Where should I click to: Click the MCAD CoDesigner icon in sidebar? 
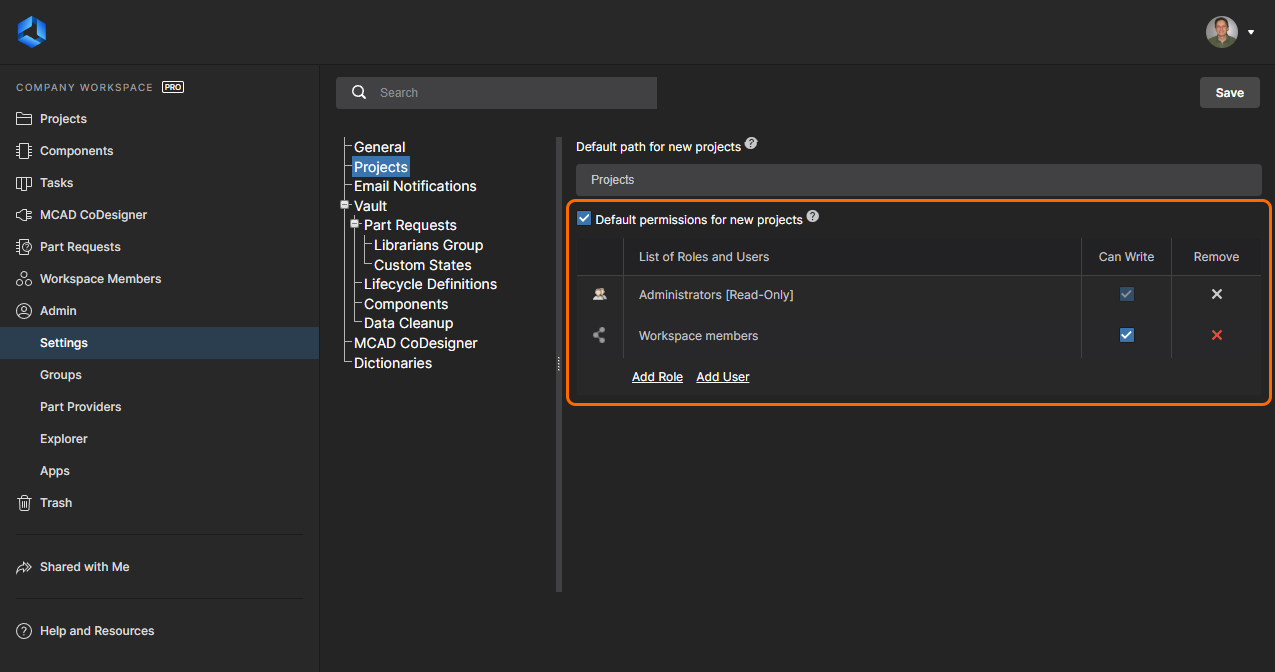coord(24,215)
